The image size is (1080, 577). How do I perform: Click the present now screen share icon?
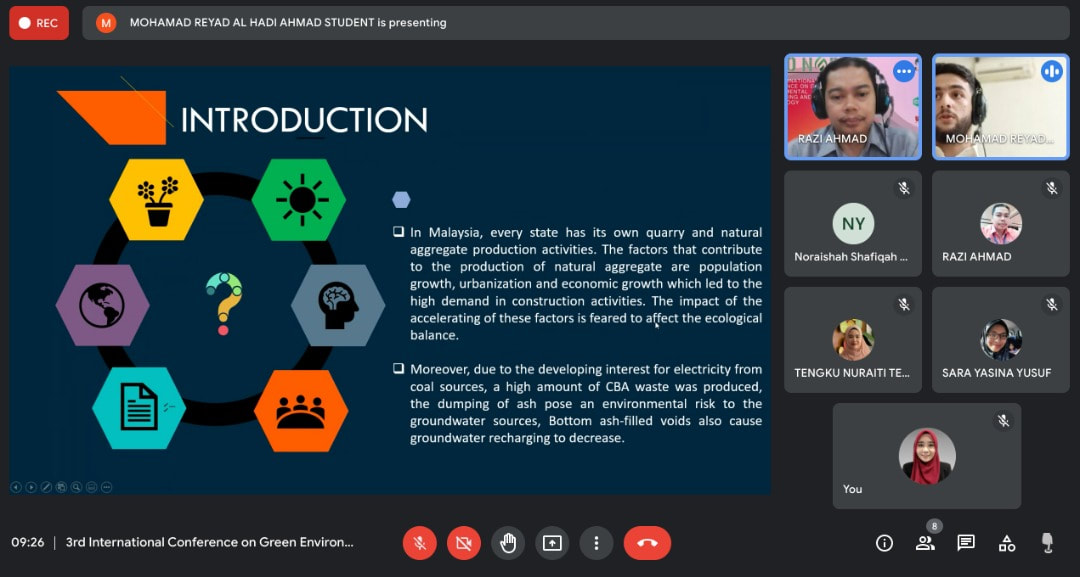point(552,543)
